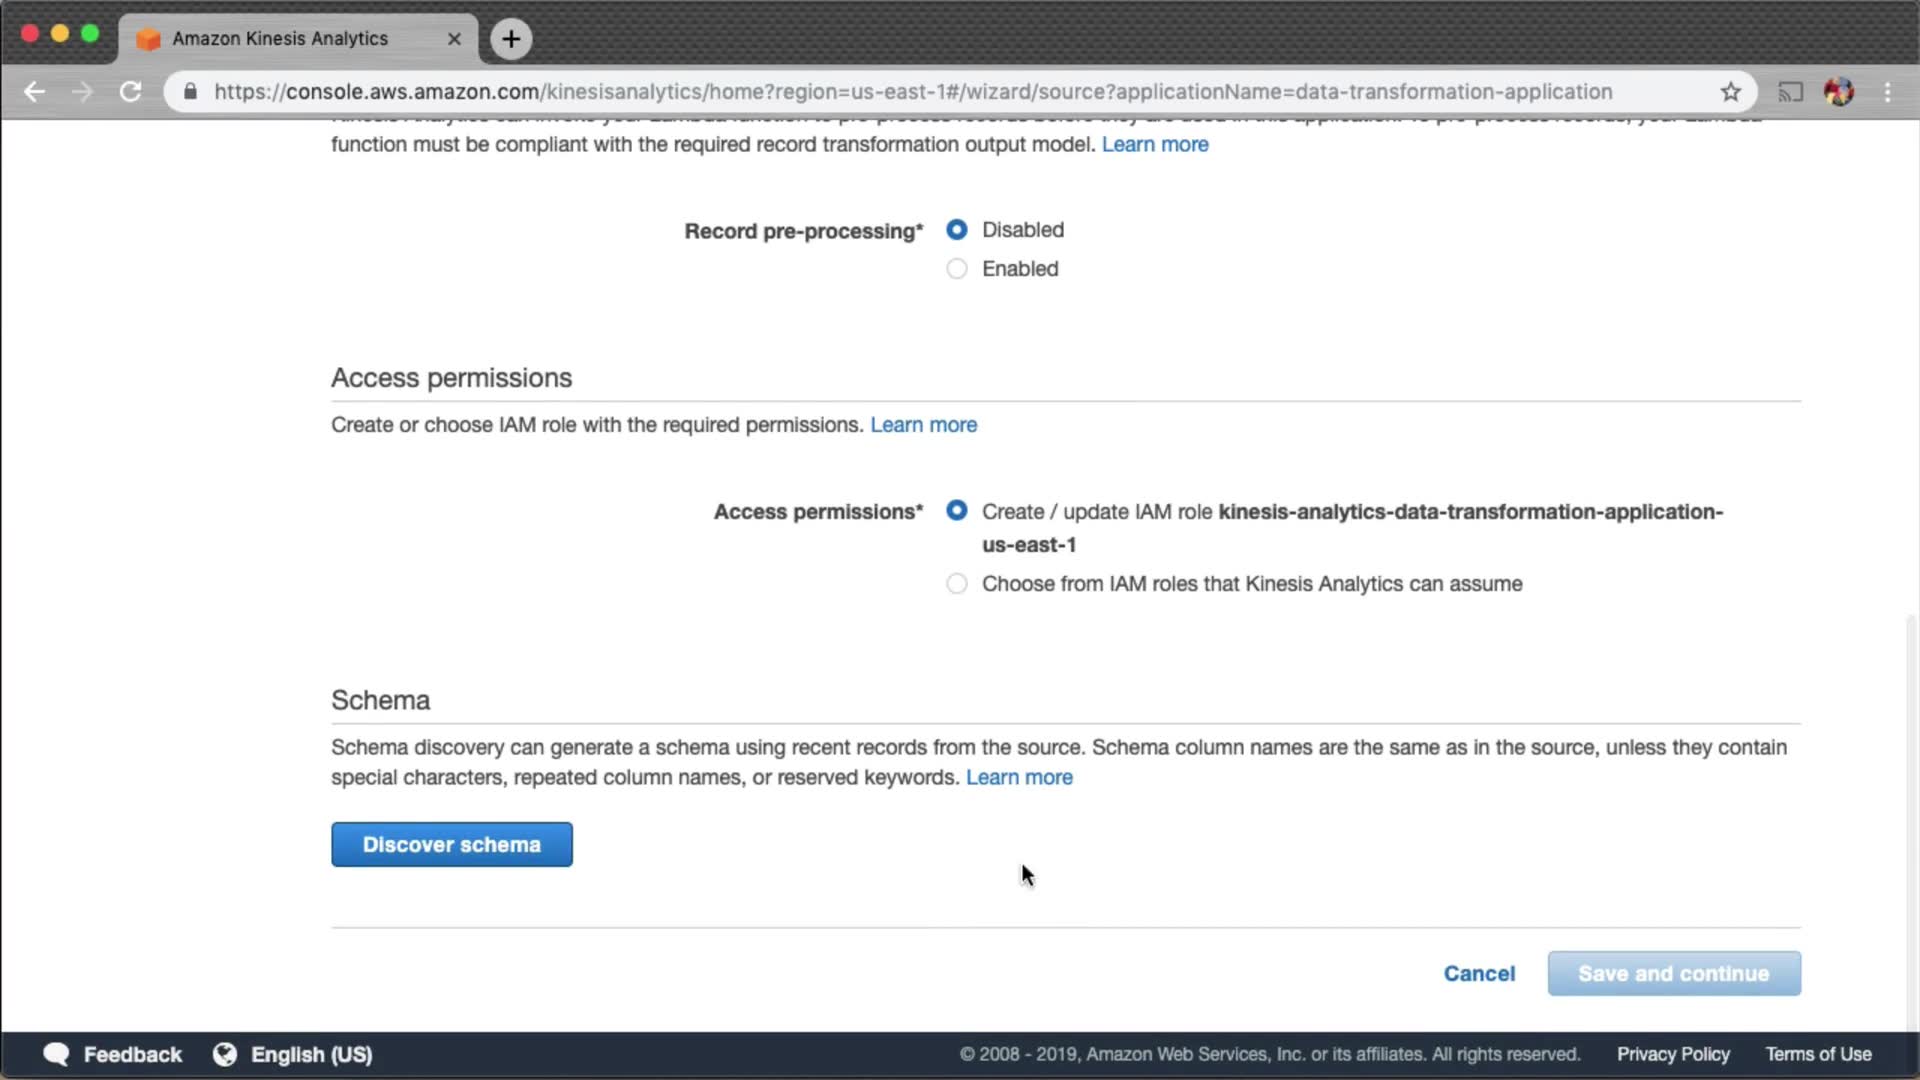The height and width of the screenshot is (1080, 1920).
Task: Click the Feedback speech bubble icon
Action: [x=57, y=1054]
